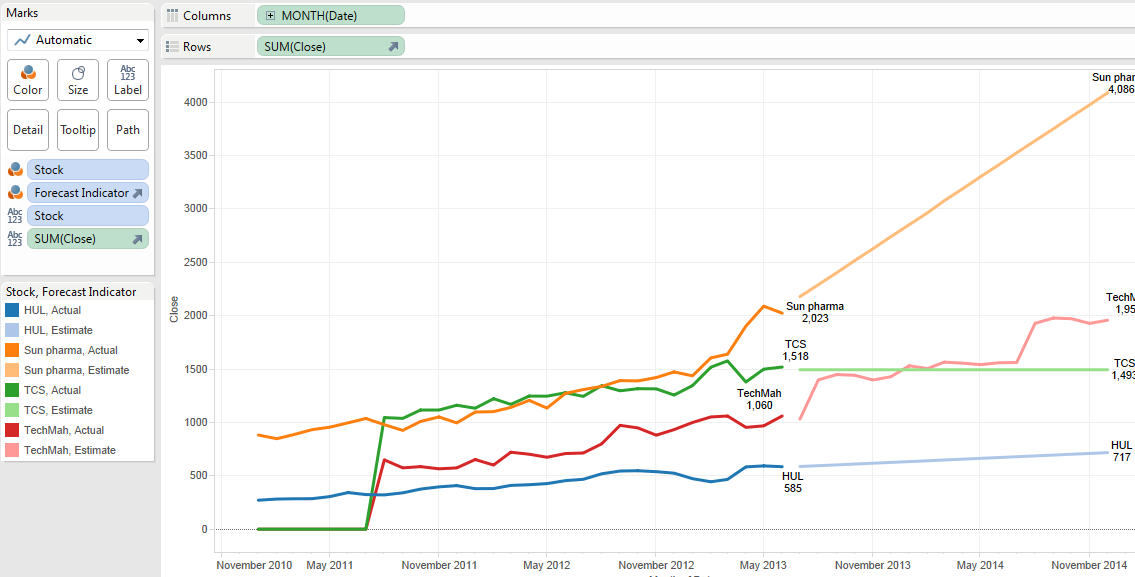This screenshot has height=577, width=1135.
Task: Click the TechMah, Estimate color swatch
Action: 12,450
